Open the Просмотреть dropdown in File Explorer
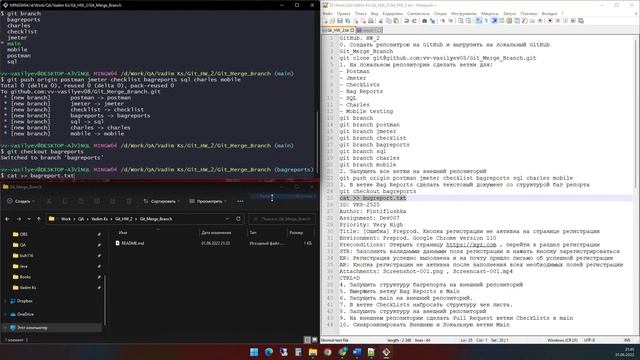 208,201
